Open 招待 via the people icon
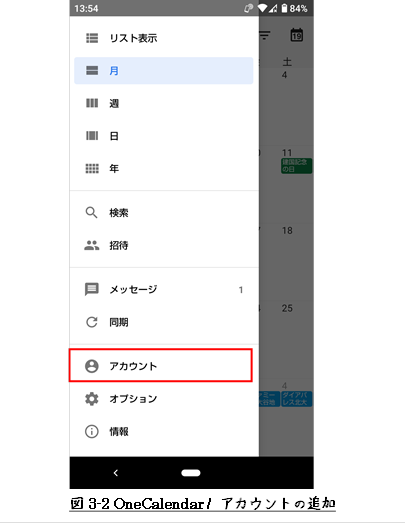Screen dimensions: 406x523 (91, 245)
